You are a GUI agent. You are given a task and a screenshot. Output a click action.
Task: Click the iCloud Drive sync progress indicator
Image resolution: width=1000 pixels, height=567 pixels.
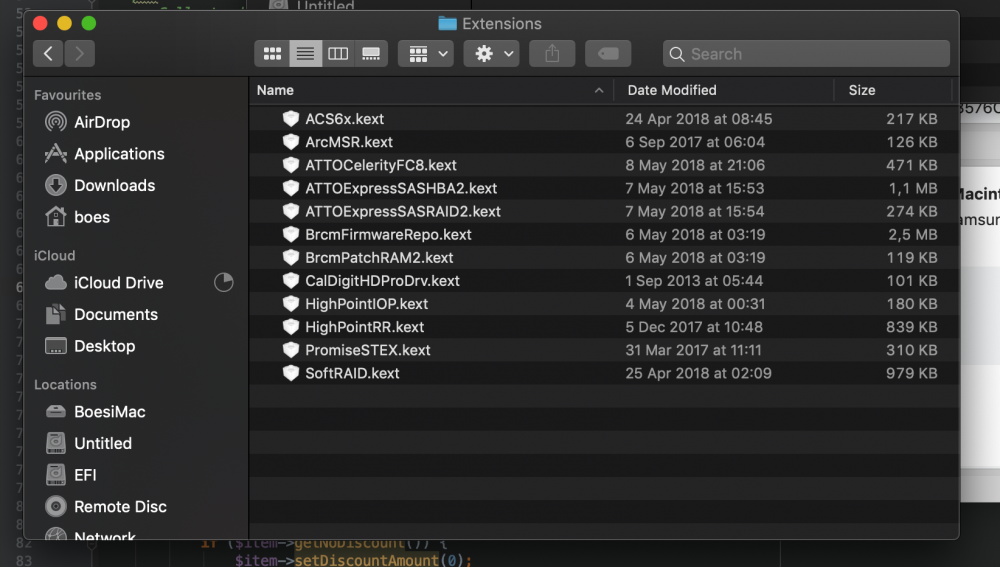click(223, 282)
